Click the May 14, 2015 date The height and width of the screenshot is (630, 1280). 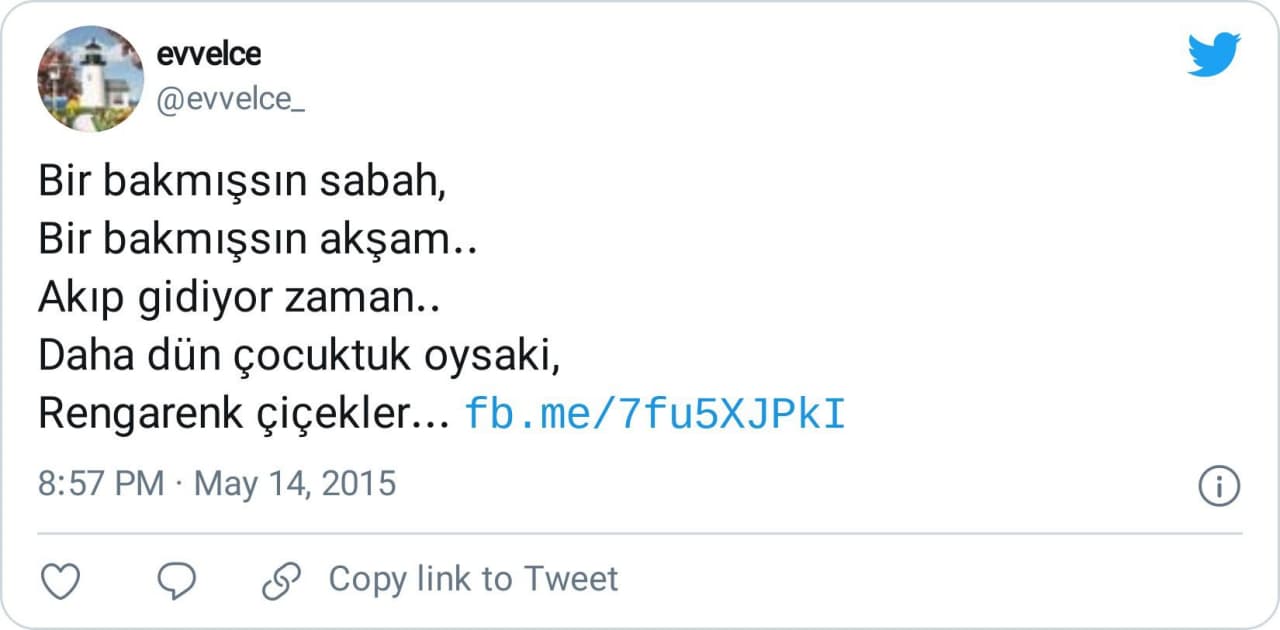[x=295, y=484]
